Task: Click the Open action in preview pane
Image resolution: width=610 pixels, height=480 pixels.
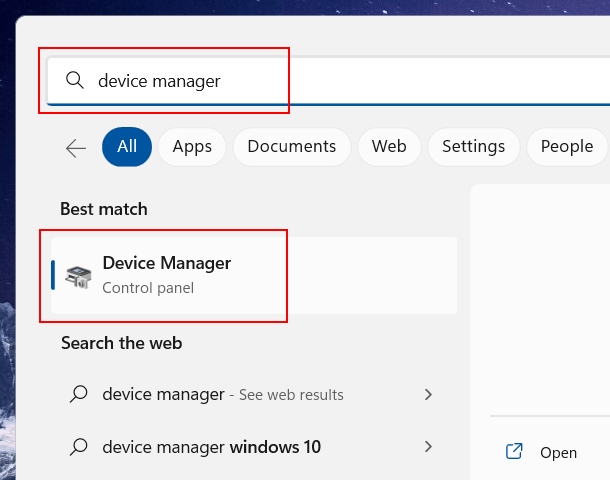Action: [558, 453]
